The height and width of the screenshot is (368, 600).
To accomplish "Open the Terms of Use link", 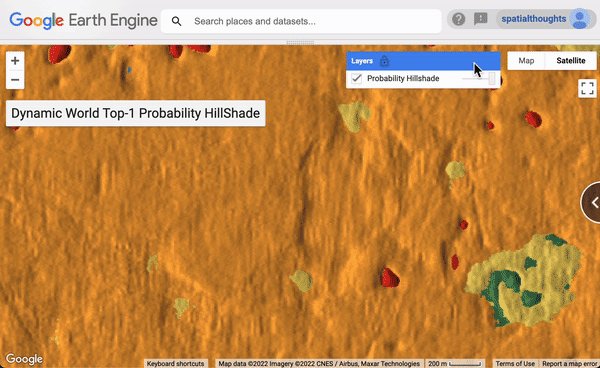I will coord(515,363).
